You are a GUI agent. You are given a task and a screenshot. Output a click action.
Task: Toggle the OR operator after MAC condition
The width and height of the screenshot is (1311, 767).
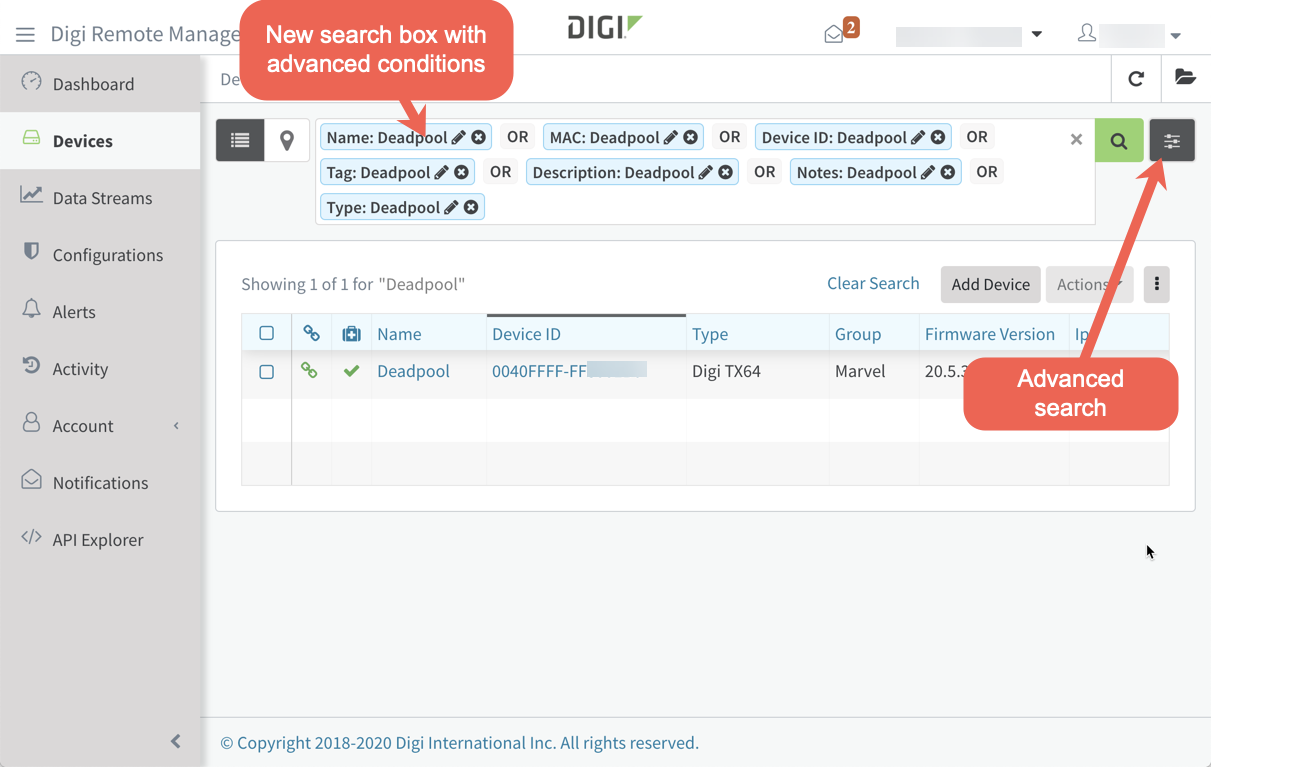pyautogui.click(x=730, y=137)
